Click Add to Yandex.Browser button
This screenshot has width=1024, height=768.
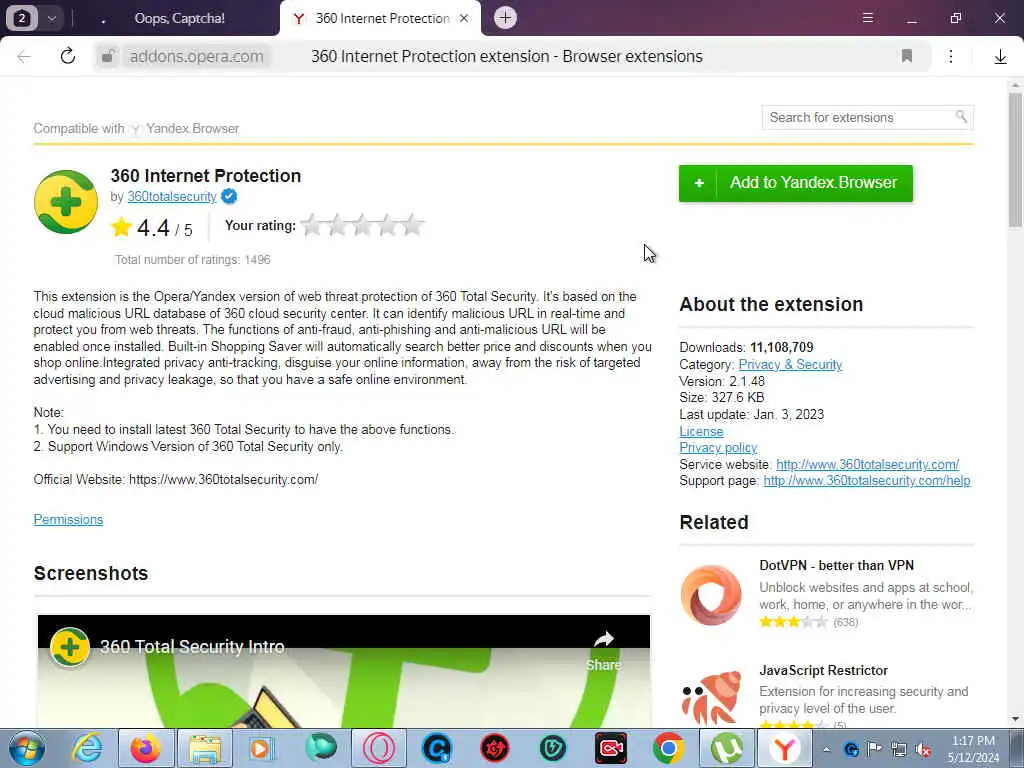tap(796, 183)
